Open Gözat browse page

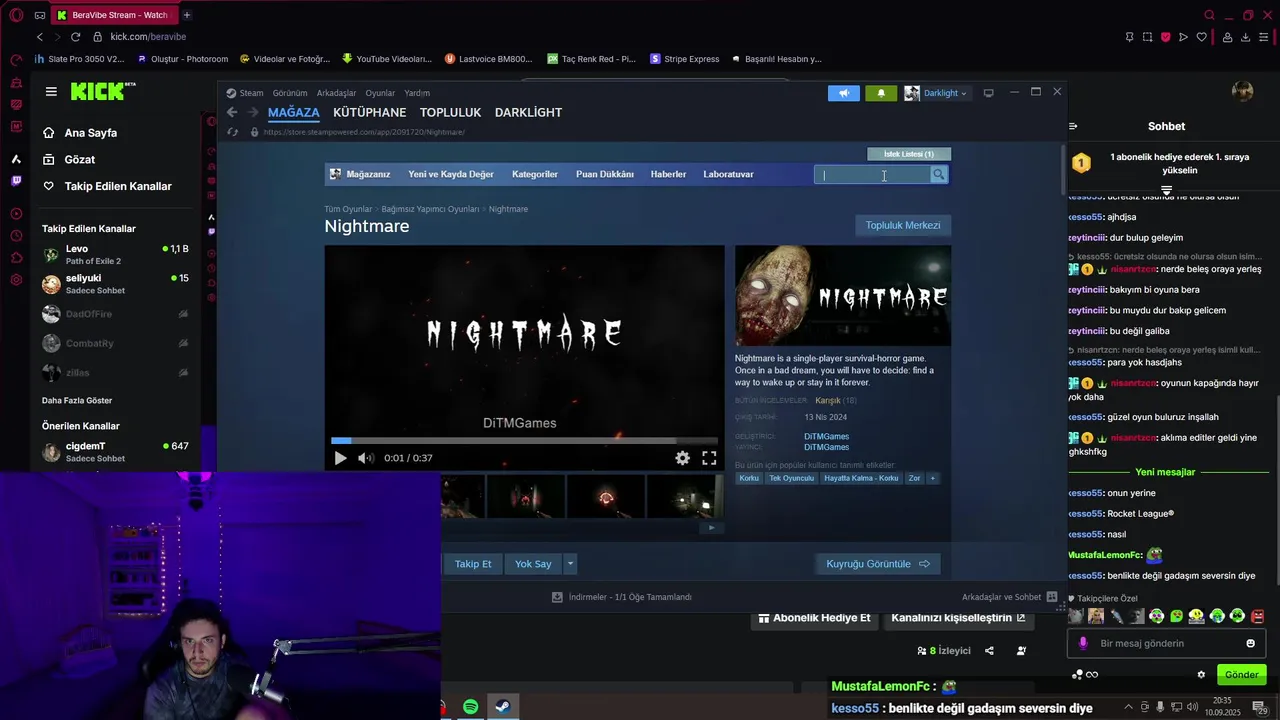[x=69, y=160]
